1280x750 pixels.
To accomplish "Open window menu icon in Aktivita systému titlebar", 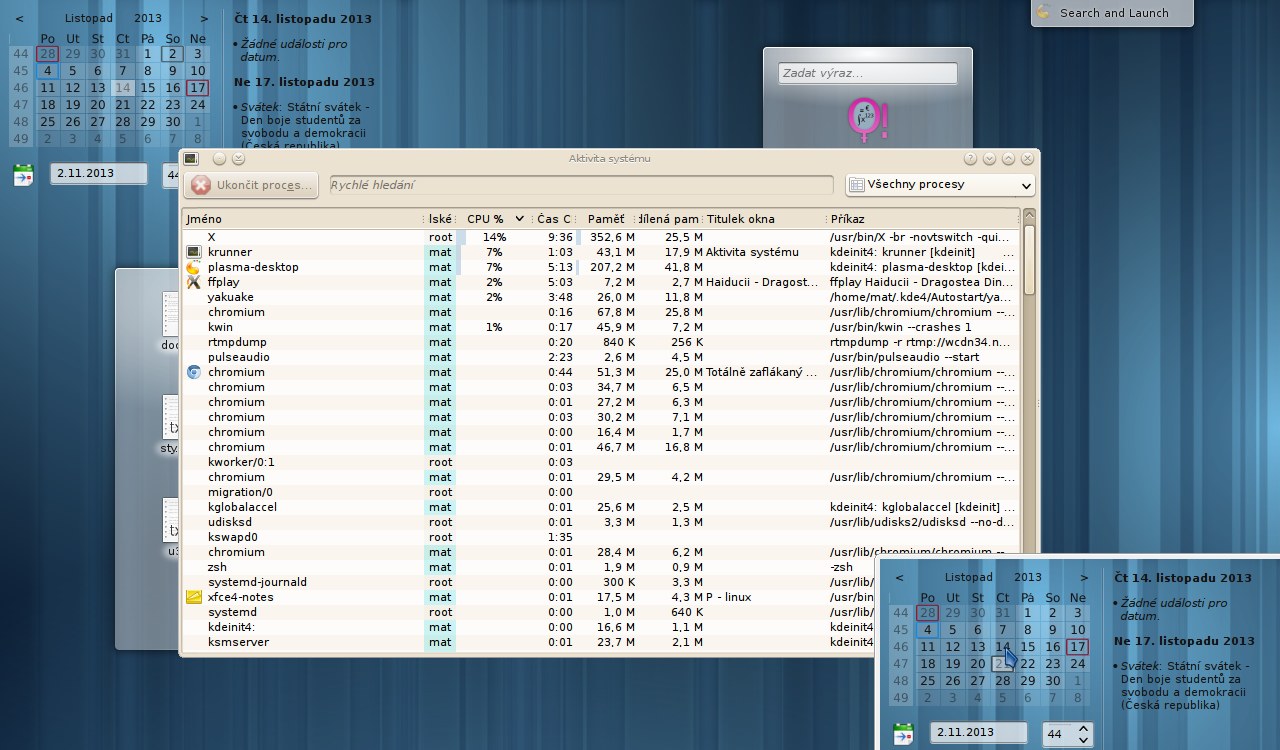I will (x=191, y=158).
